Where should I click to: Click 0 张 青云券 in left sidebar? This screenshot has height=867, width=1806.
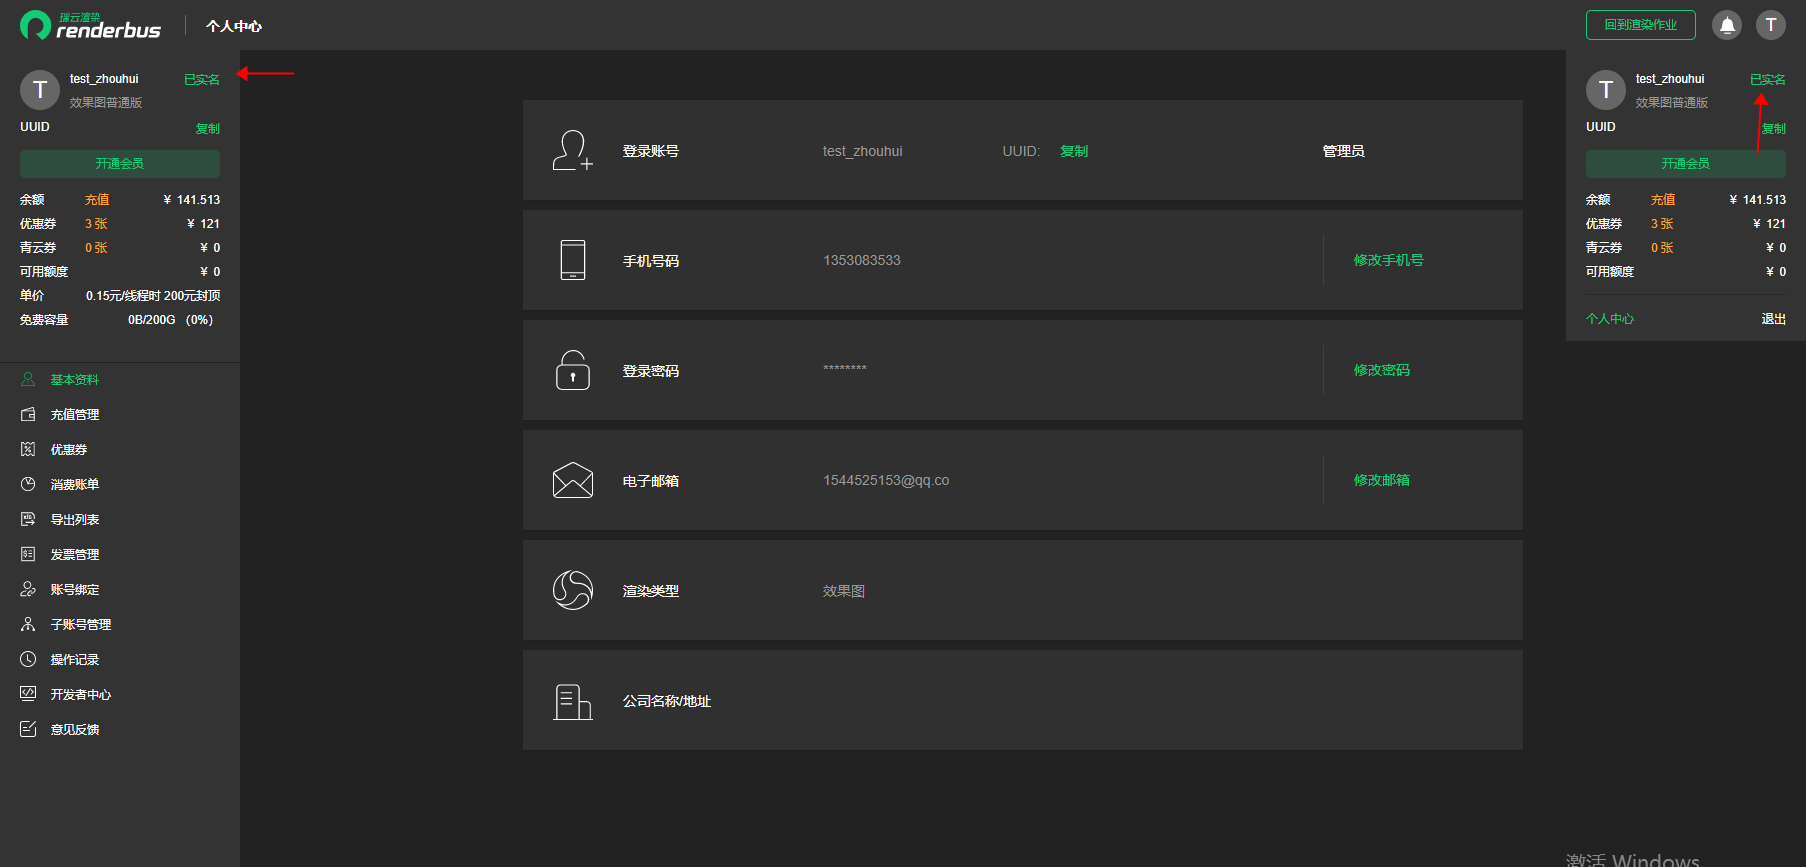pyautogui.click(x=96, y=248)
